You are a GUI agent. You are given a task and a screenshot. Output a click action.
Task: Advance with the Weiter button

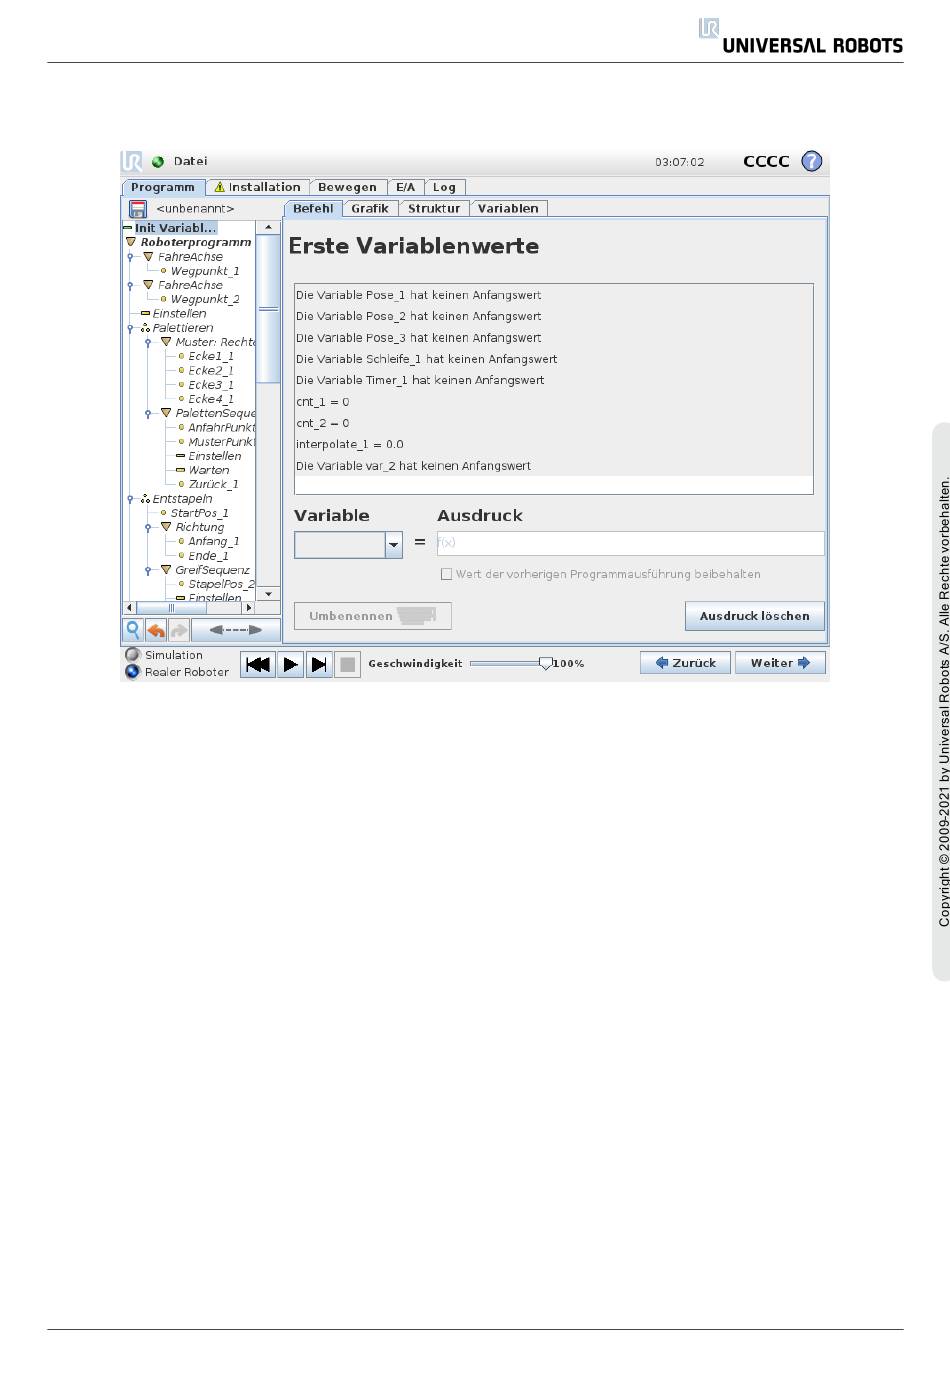[x=780, y=663]
